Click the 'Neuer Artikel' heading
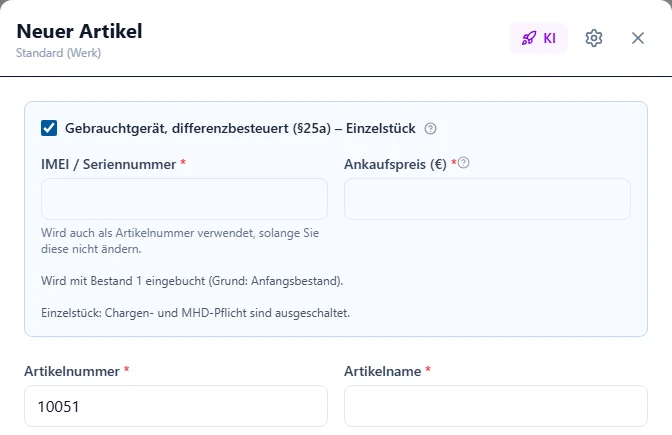The image size is (672, 435). click(x=79, y=31)
